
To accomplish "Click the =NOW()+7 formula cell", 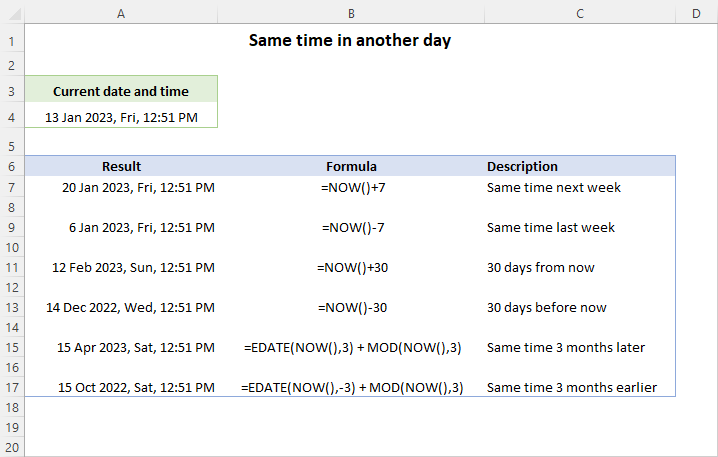I will click(351, 187).
